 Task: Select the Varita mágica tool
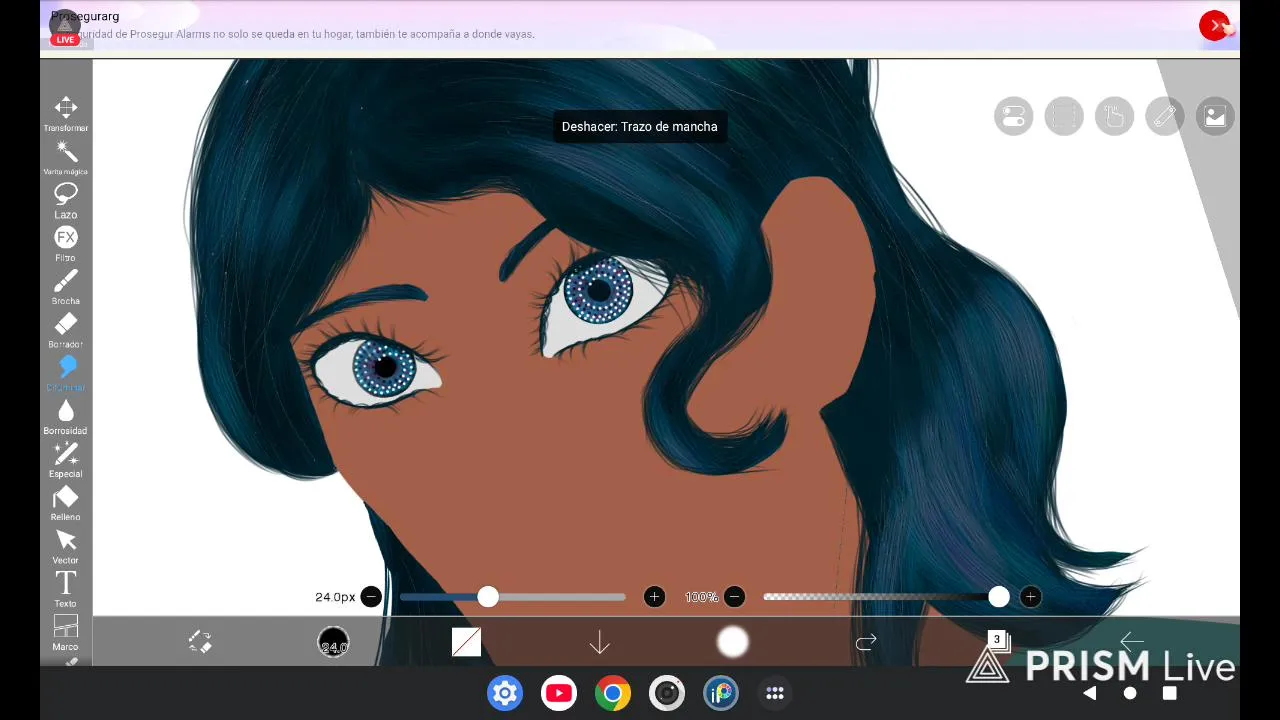(x=66, y=158)
